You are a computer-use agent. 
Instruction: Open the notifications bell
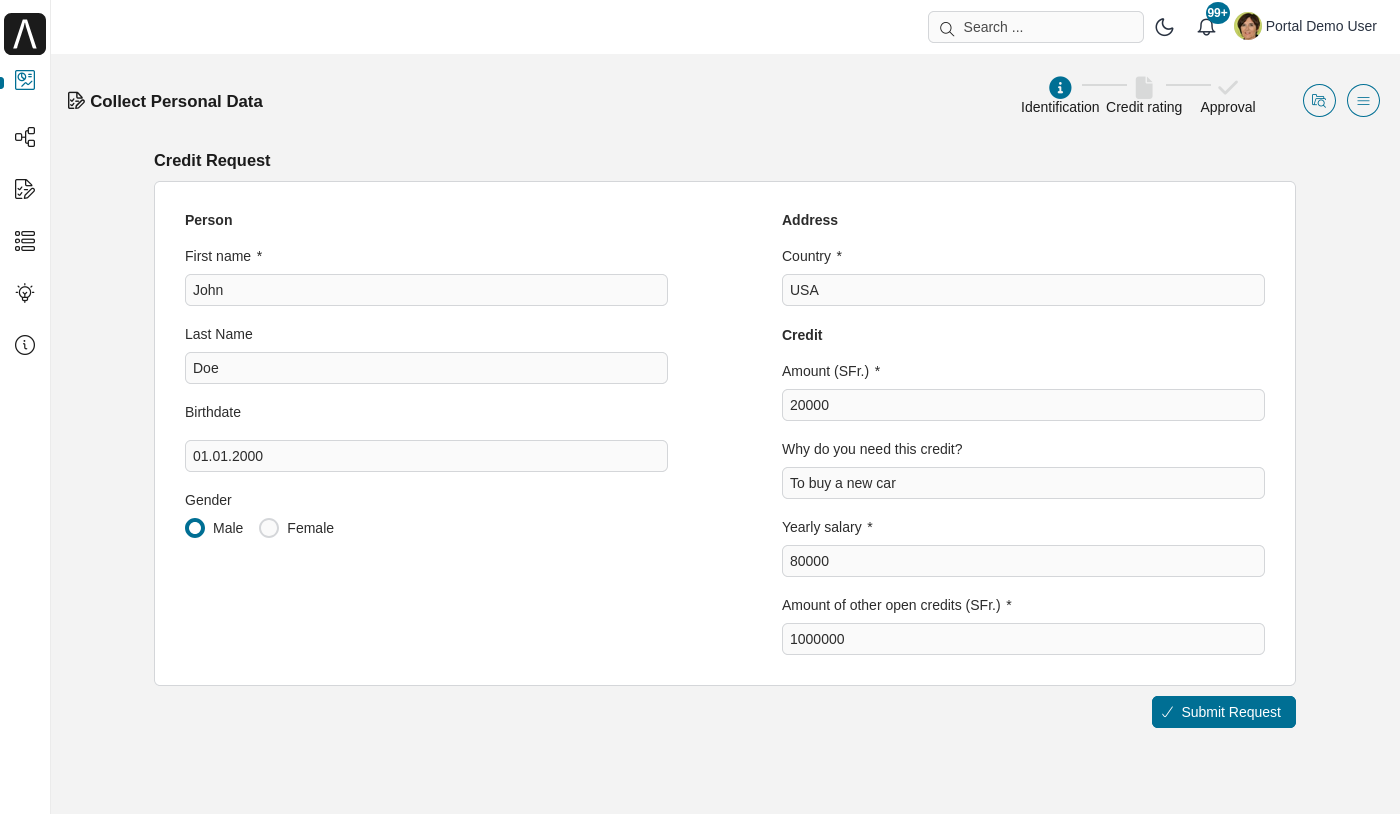coord(1206,27)
